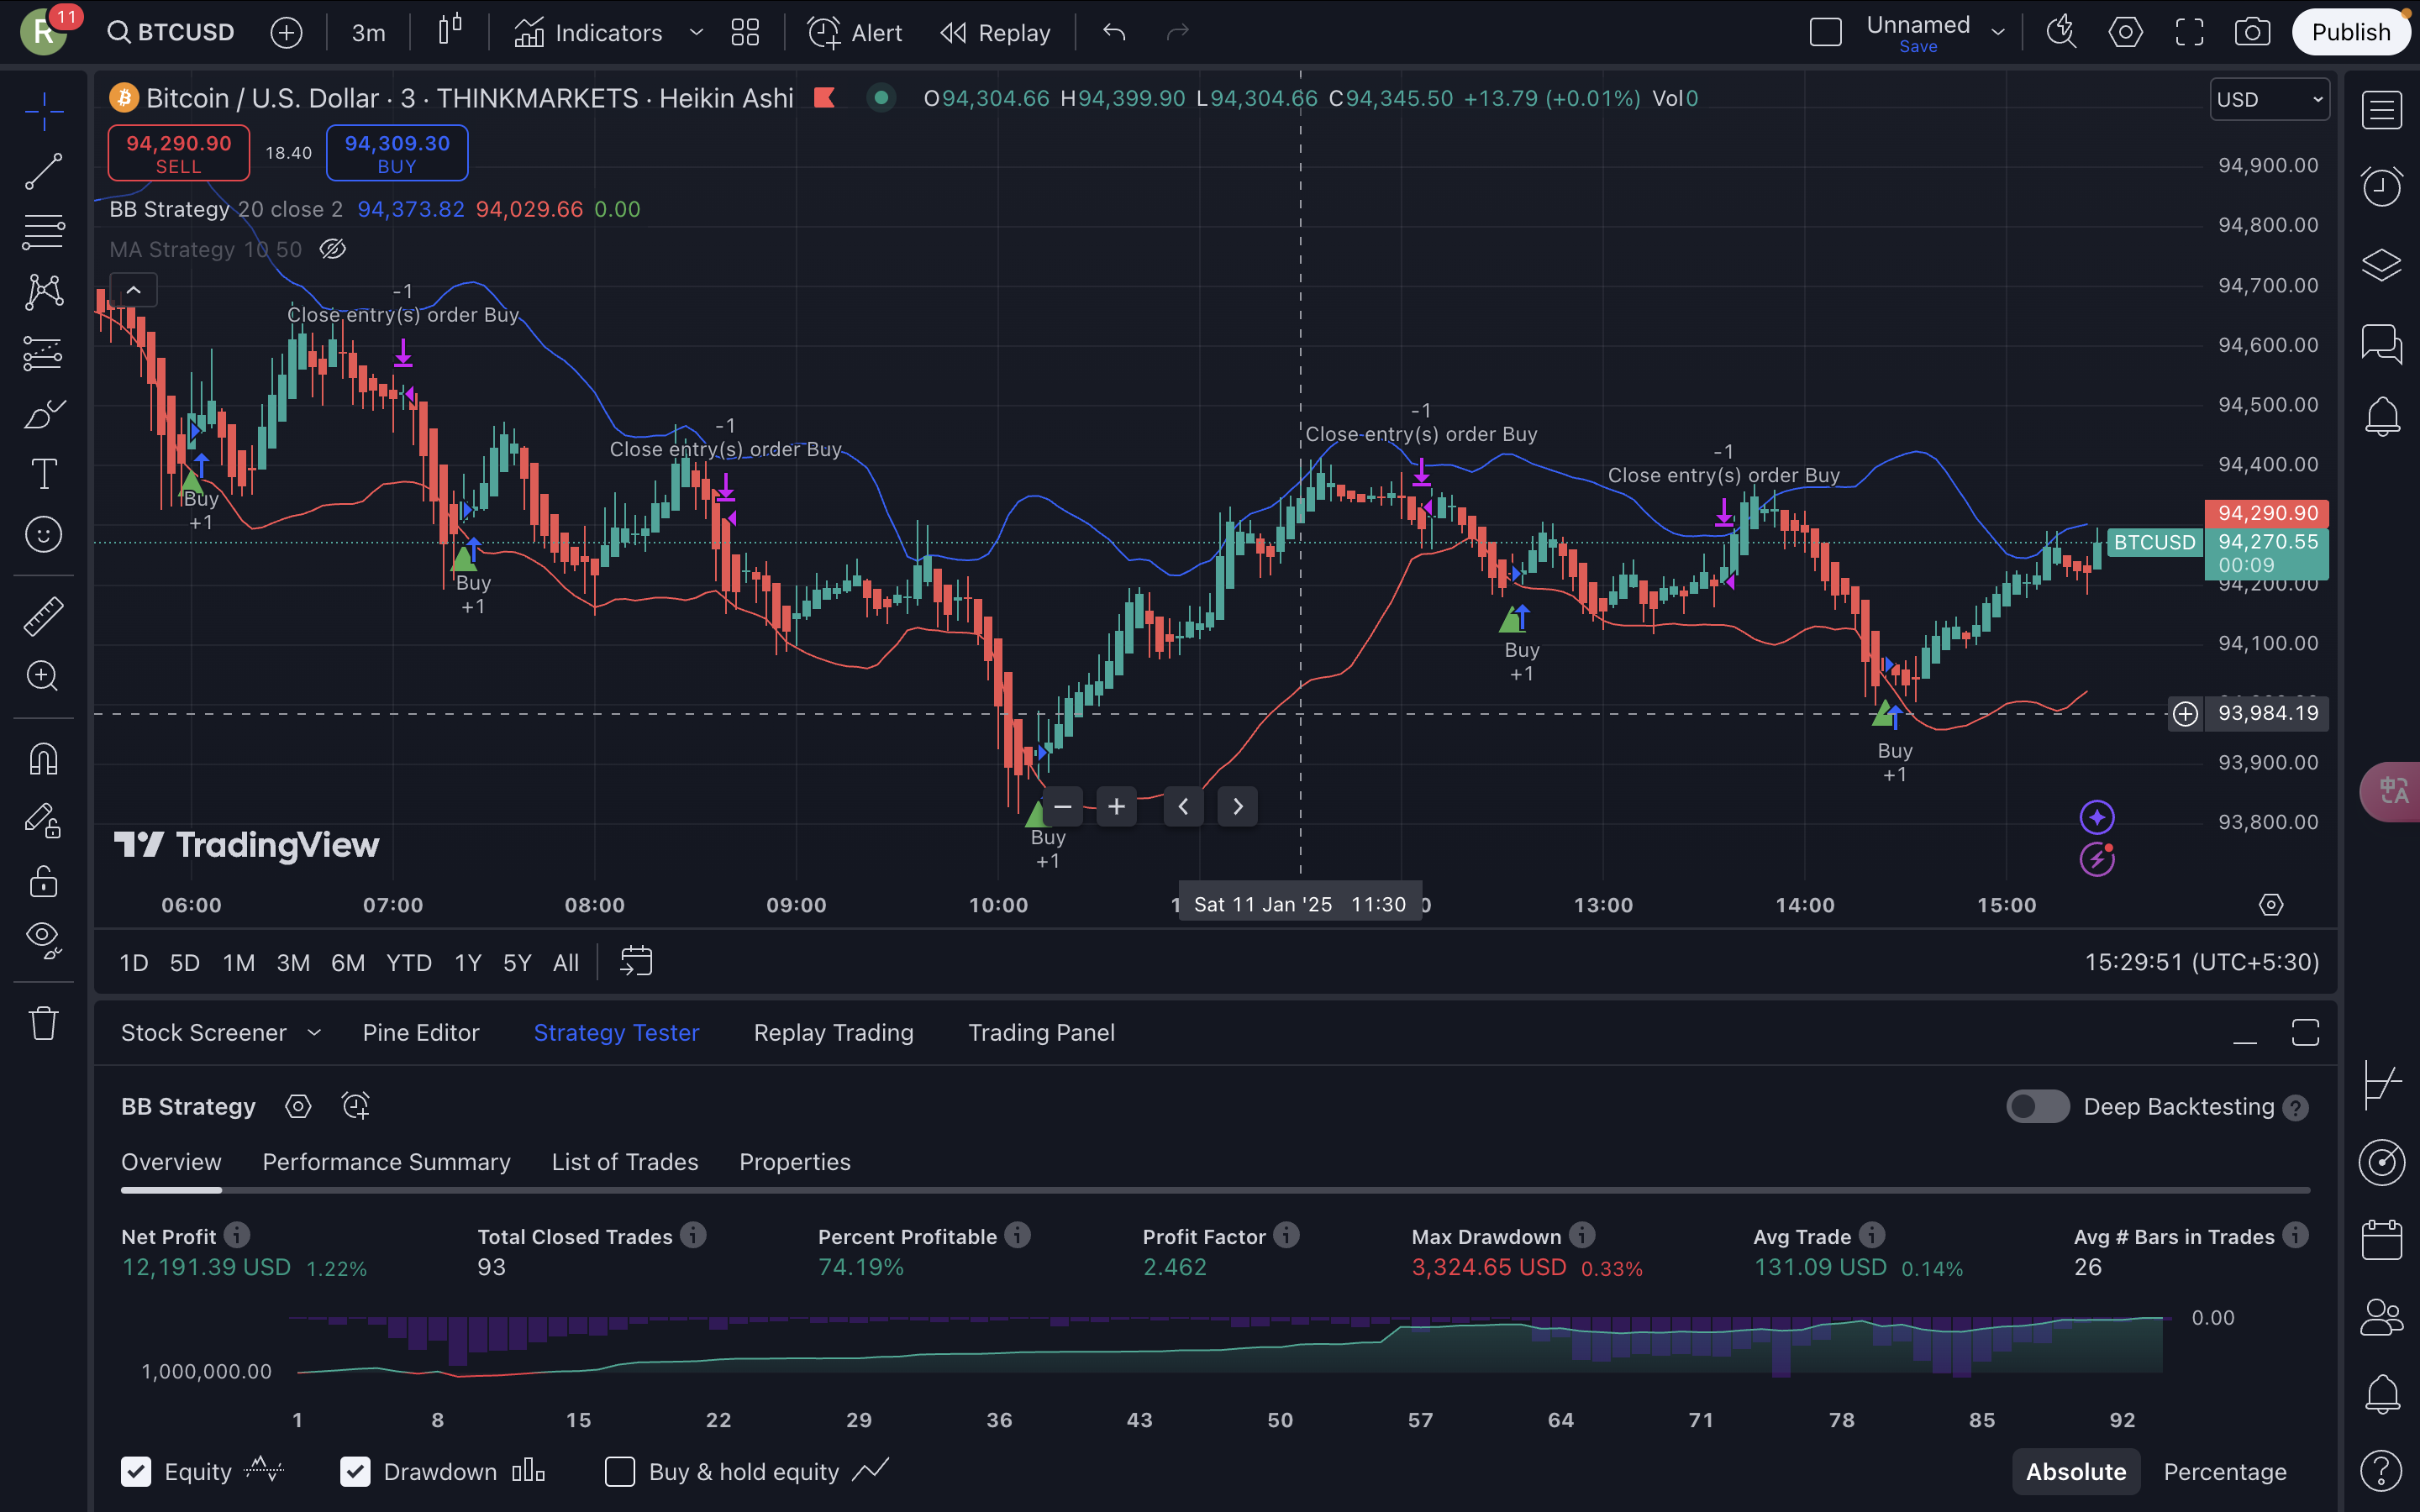Image resolution: width=2420 pixels, height=1512 pixels.
Task: Open the object tree layers panel
Action: tap(2382, 265)
